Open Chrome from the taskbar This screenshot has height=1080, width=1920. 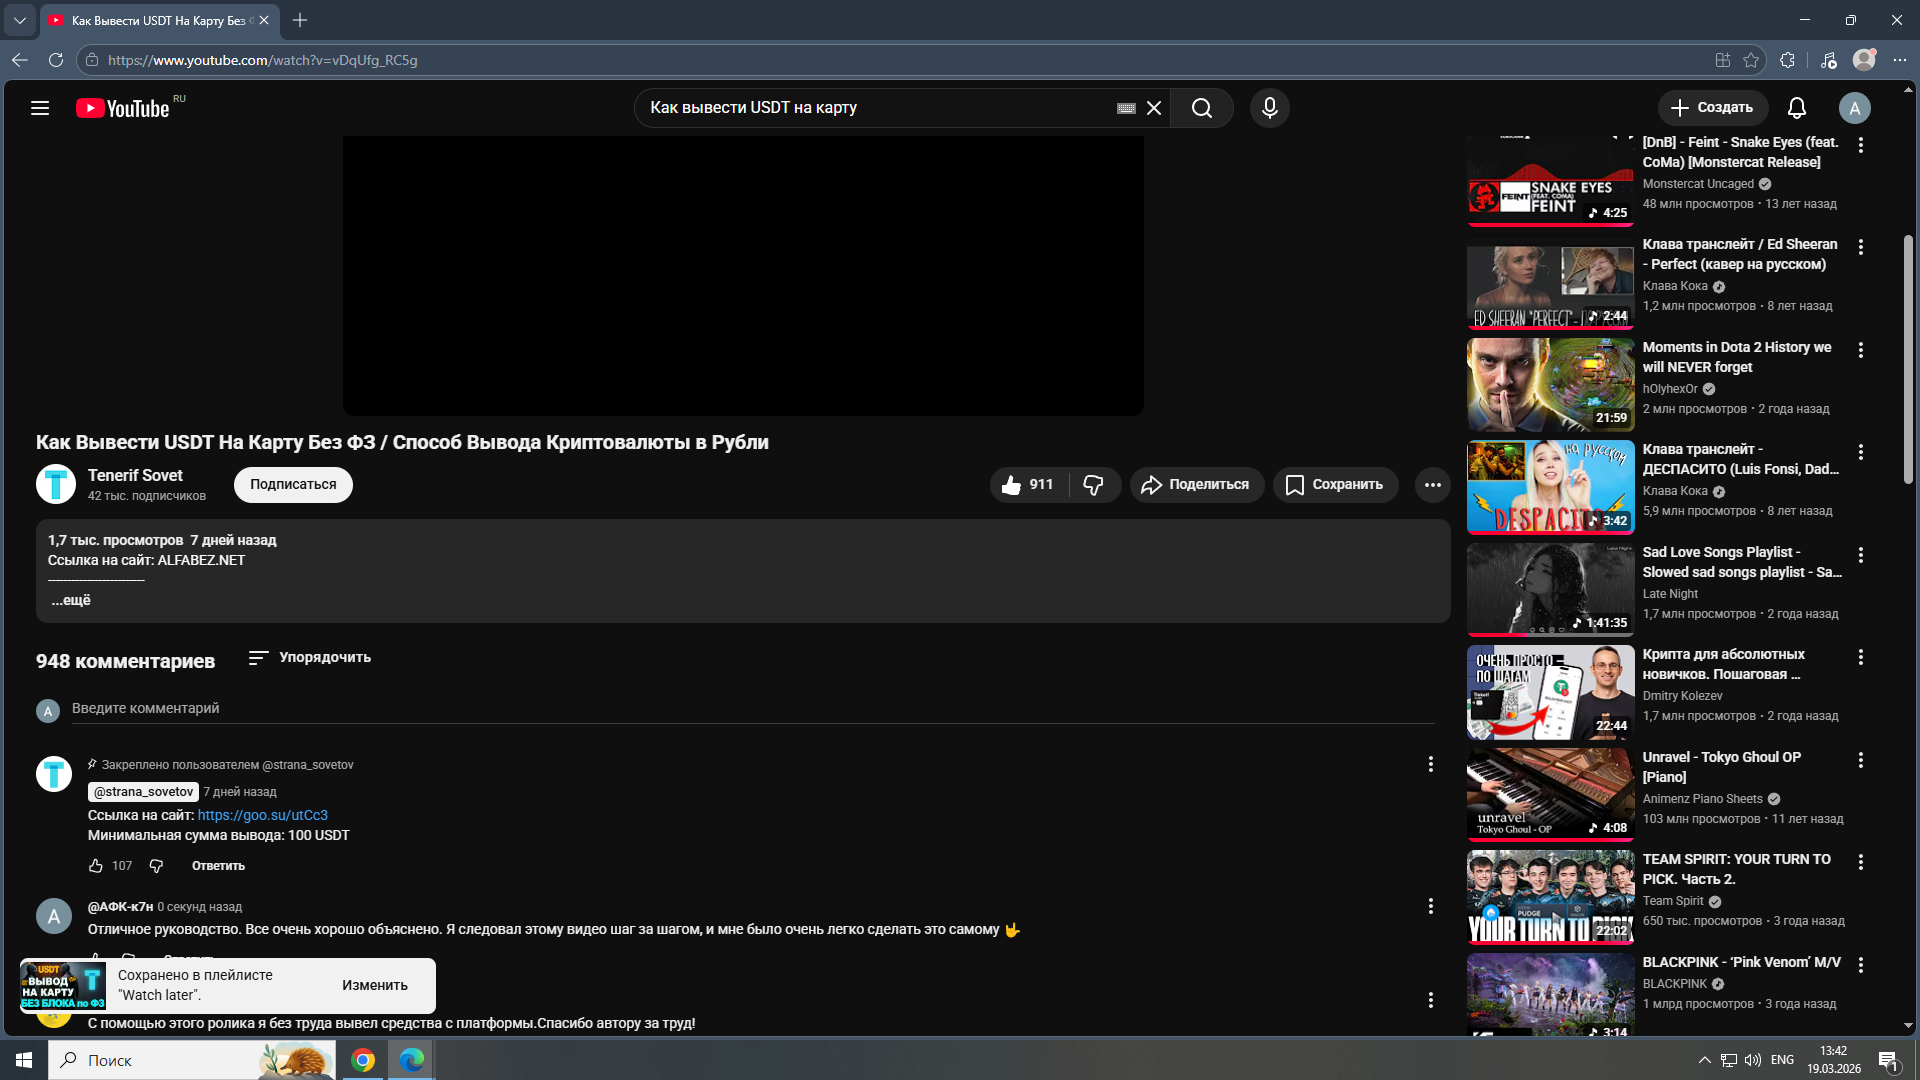[x=363, y=1060]
